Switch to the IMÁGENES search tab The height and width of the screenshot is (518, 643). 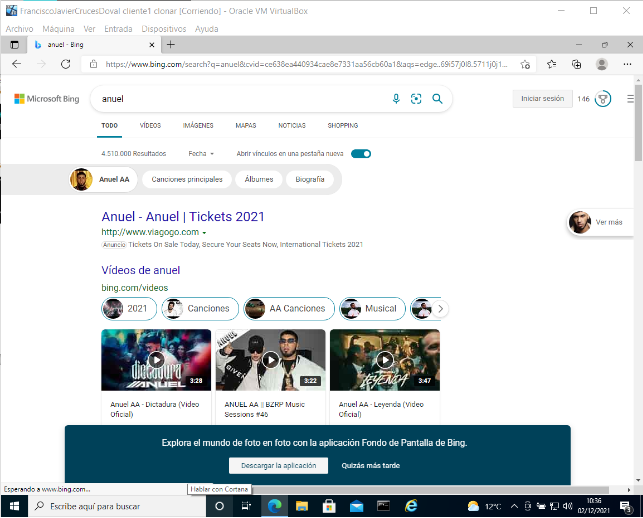pyautogui.click(x=198, y=126)
